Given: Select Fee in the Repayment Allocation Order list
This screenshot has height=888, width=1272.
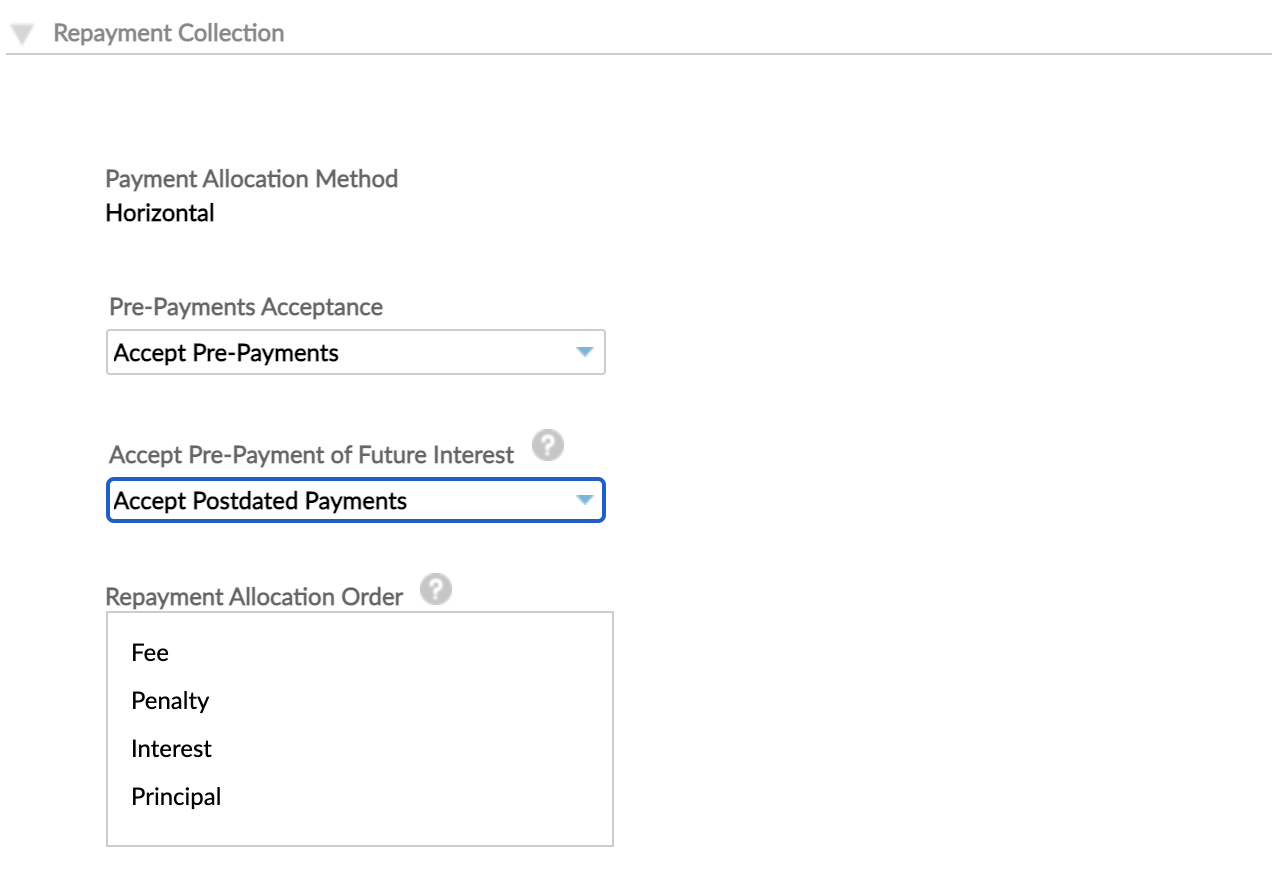Looking at the screenshot, I should [x=150, y=653].
